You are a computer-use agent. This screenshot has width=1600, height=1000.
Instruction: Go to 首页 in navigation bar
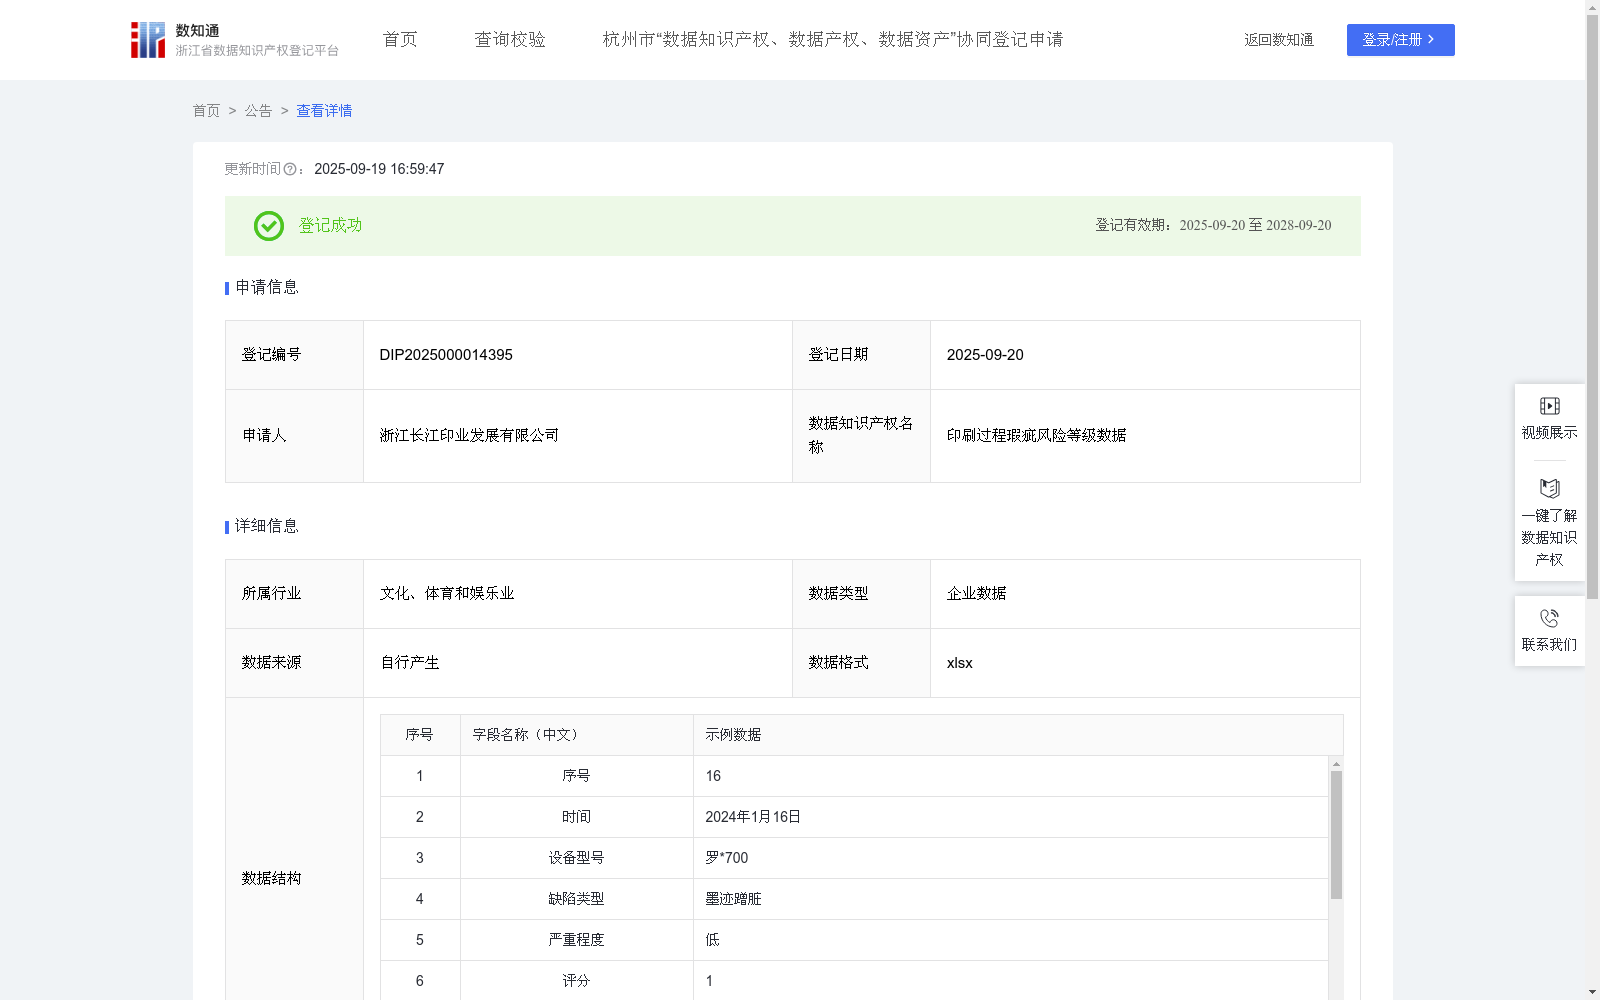point(400,40)
